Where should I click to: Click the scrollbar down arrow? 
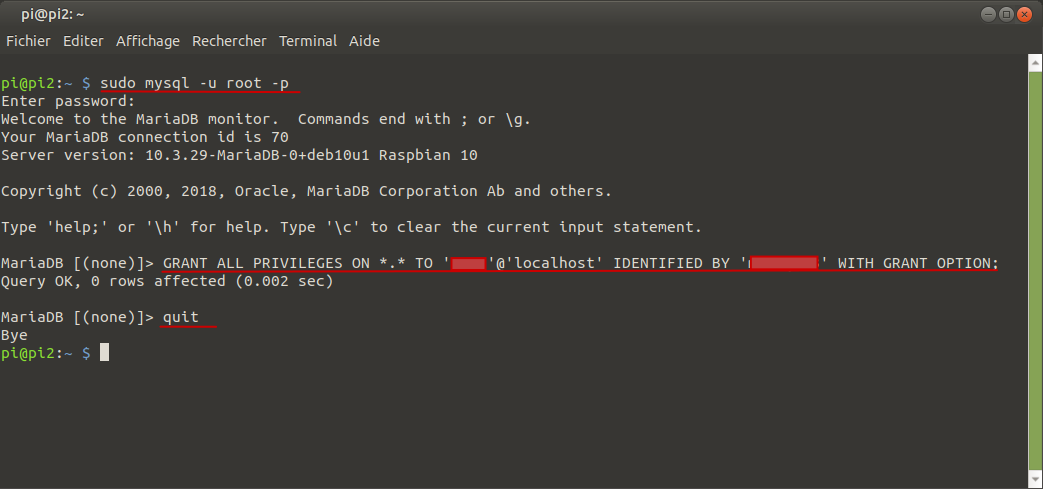coord(1035,480)
